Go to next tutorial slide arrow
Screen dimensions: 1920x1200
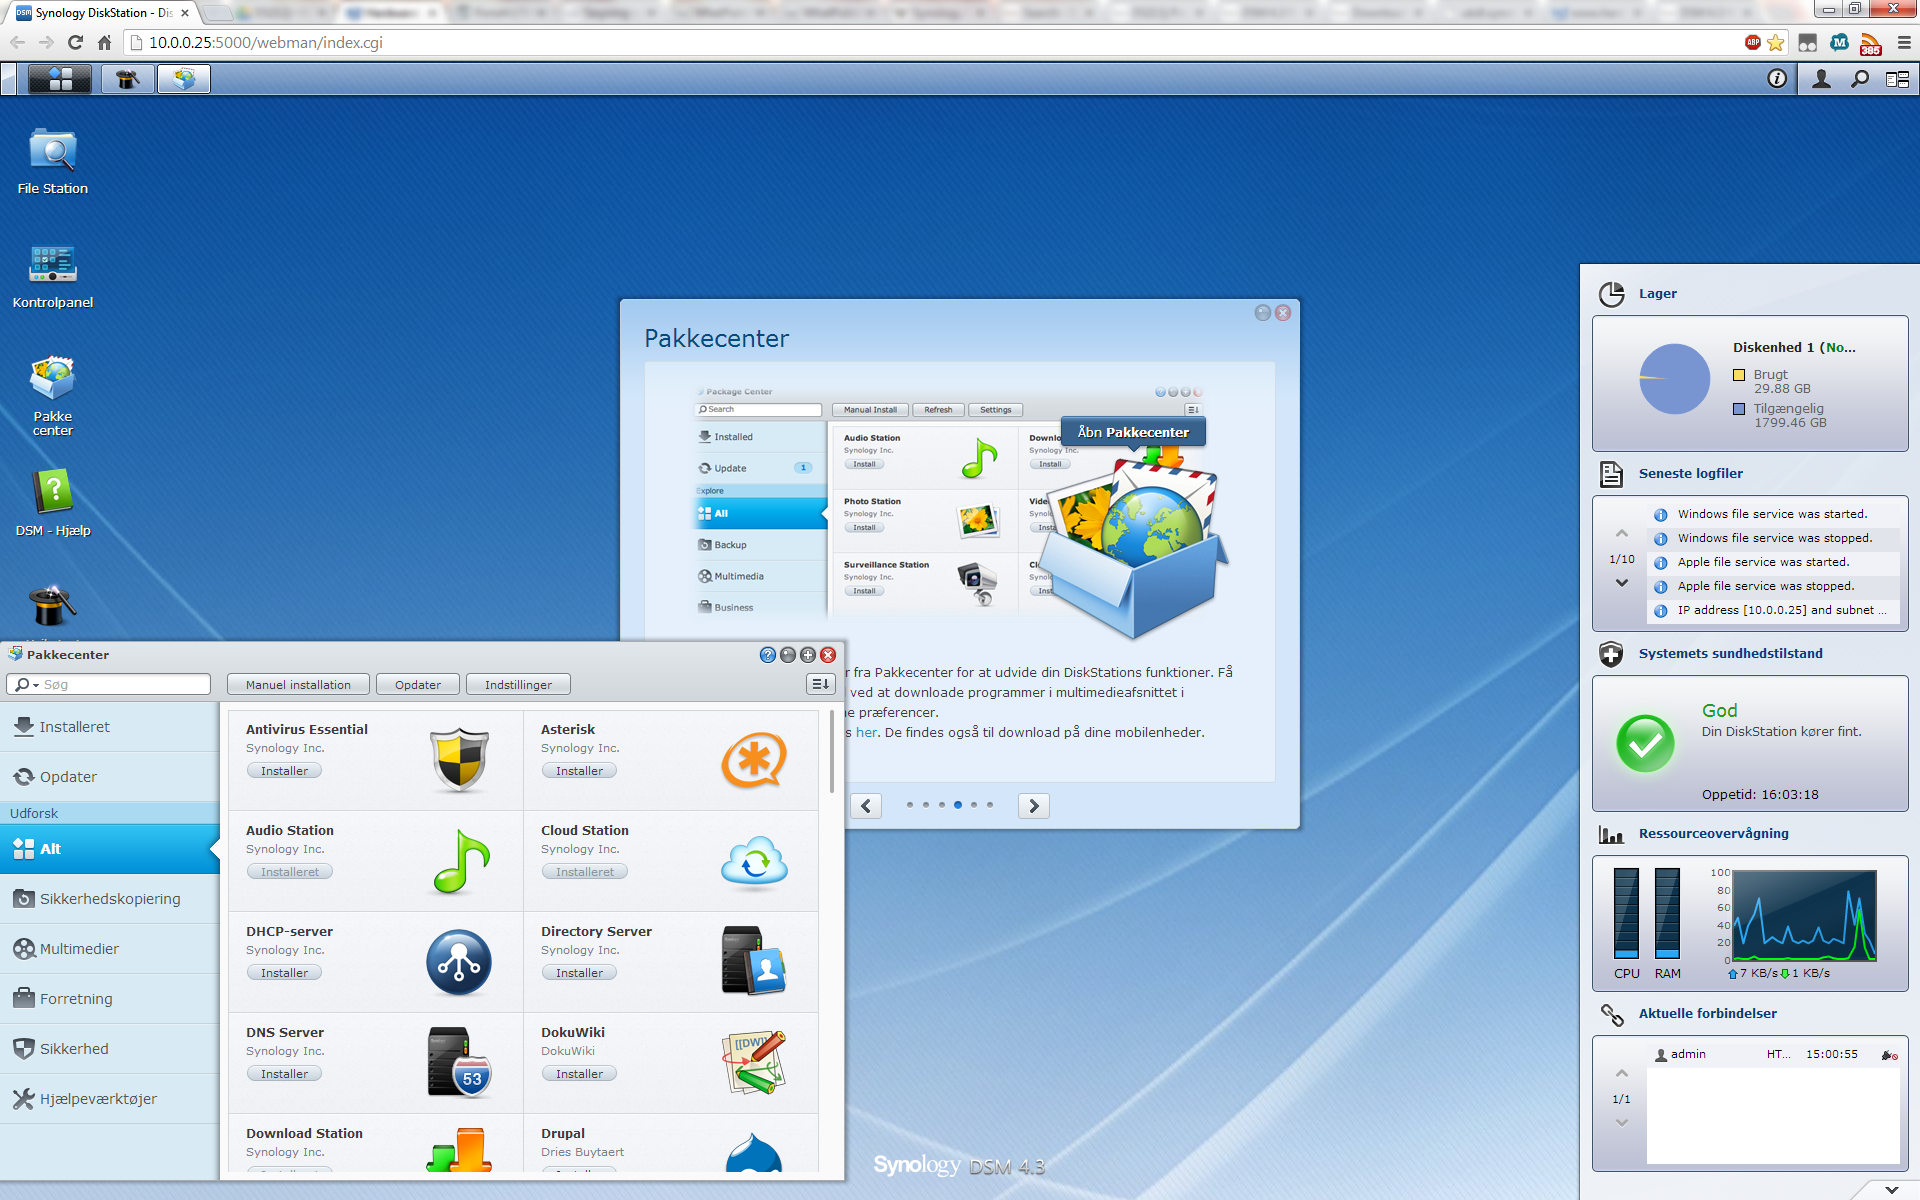[1034, 806]
